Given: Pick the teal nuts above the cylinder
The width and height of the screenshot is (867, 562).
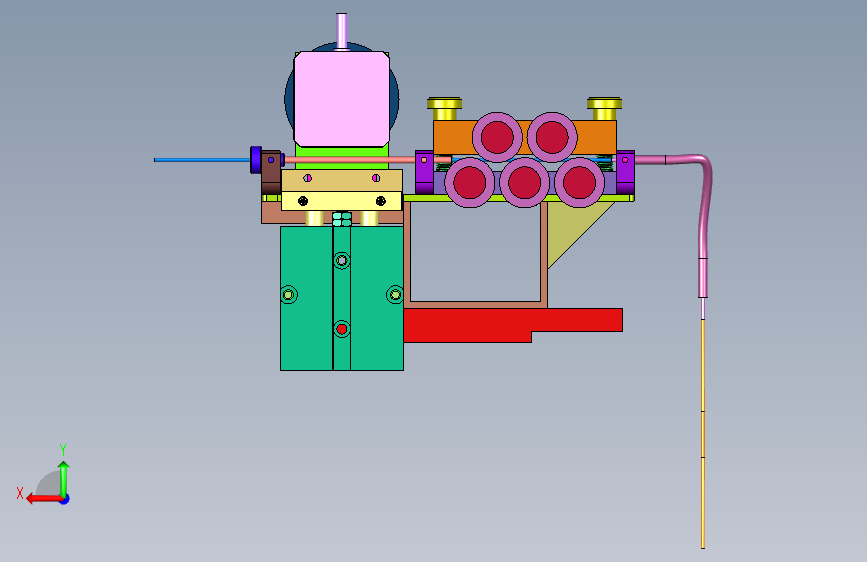Looking at the screenshot, I should 342,219.
